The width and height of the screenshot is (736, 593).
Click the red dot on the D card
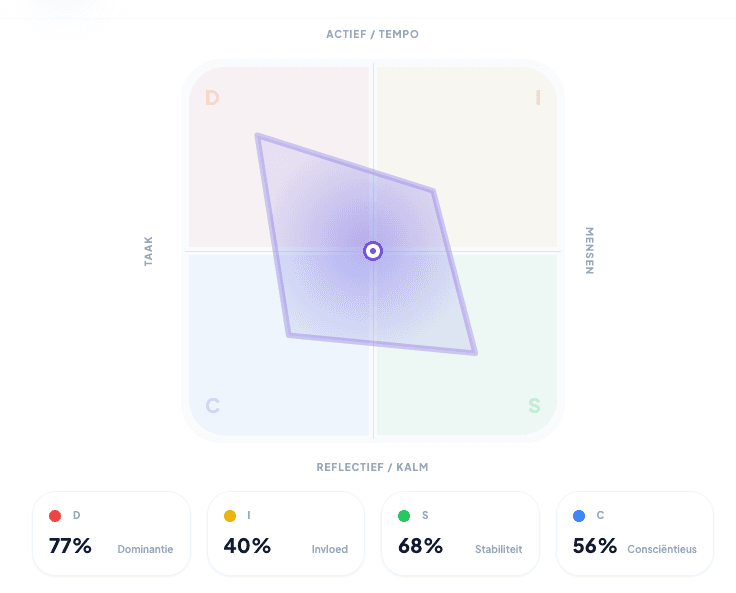click(55, 516)
